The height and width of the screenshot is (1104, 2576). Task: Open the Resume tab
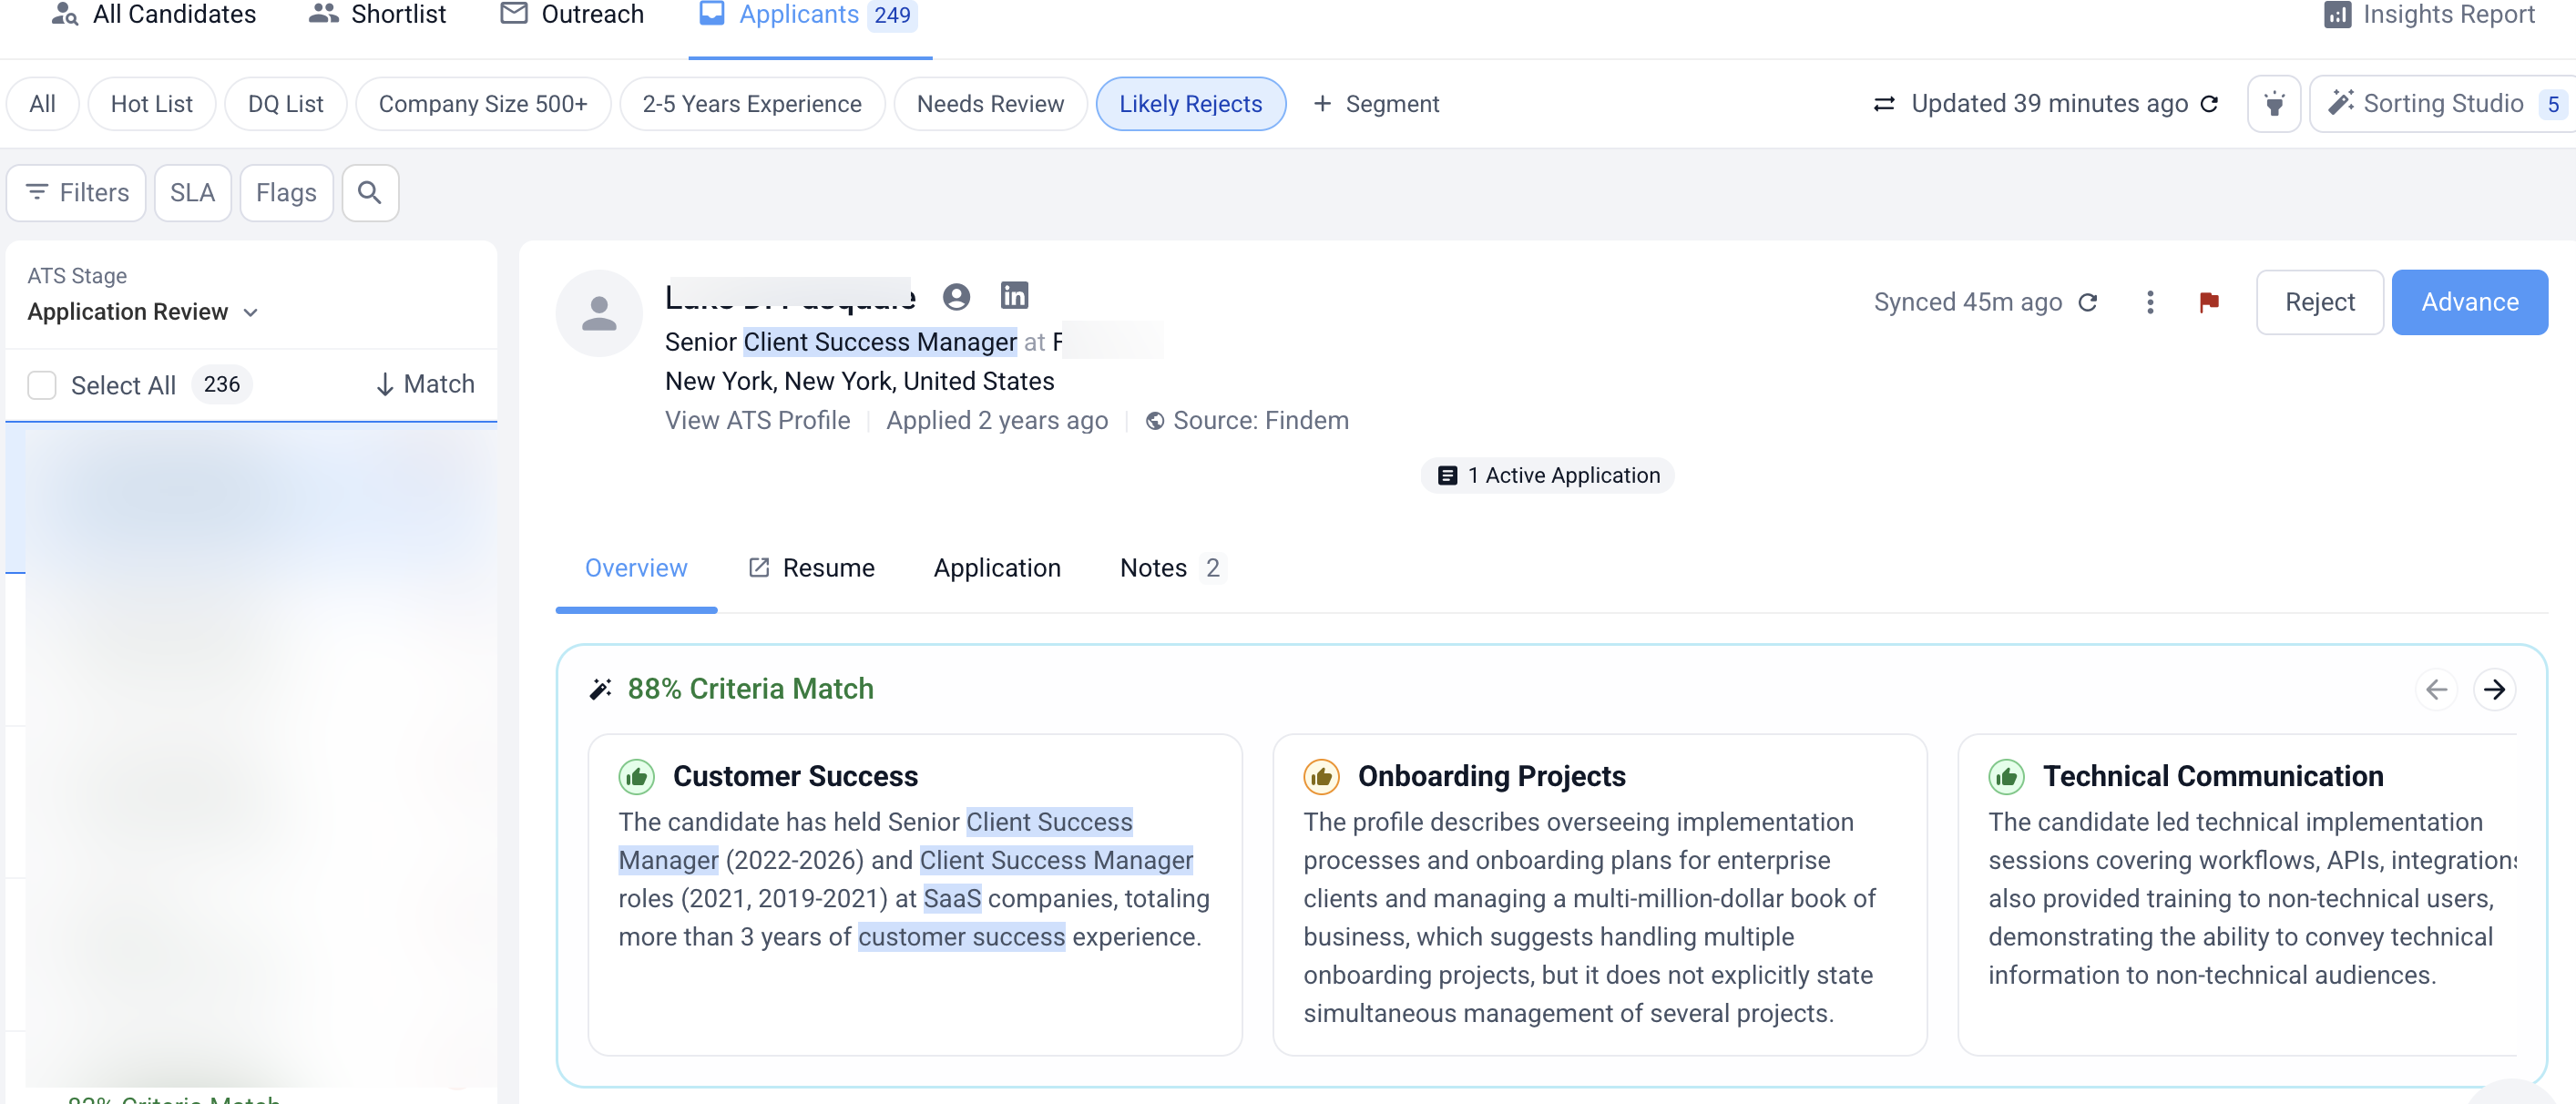pos(811,568)
